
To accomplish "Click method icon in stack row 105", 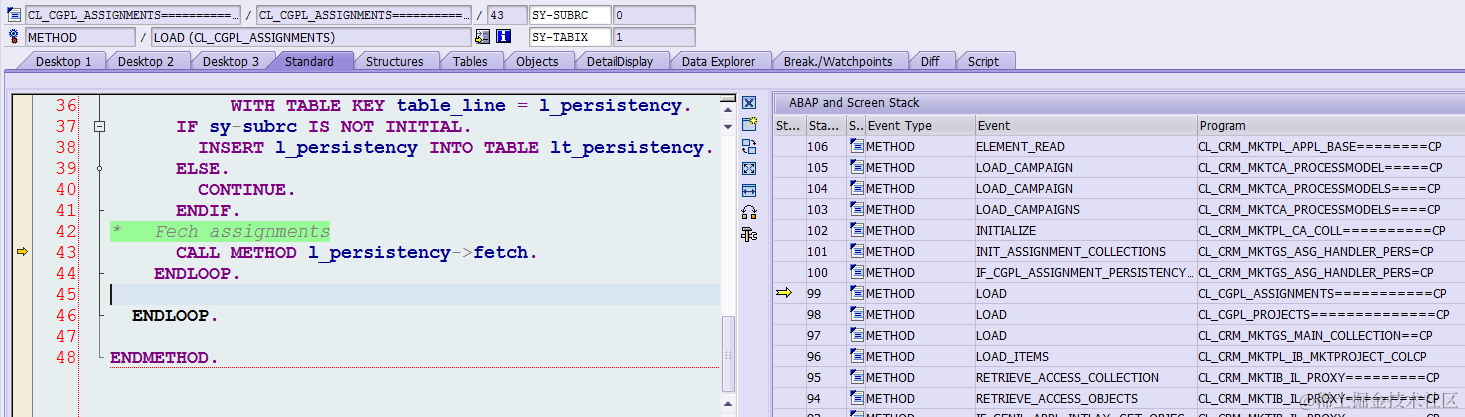I will 856,168.
